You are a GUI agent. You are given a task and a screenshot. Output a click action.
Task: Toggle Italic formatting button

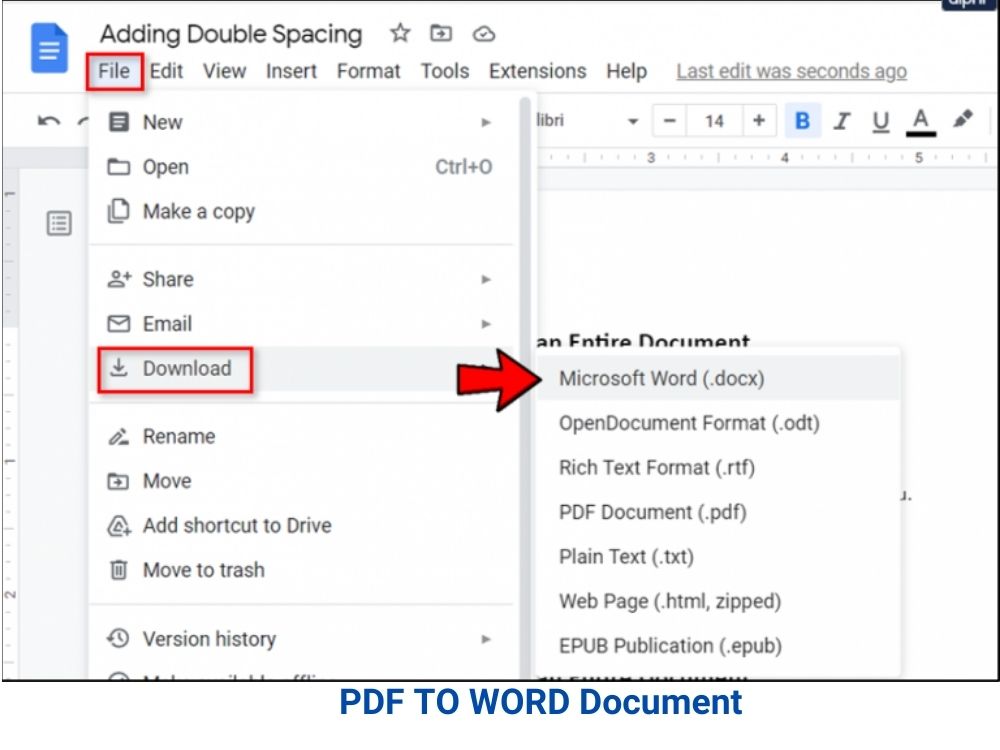842,121
